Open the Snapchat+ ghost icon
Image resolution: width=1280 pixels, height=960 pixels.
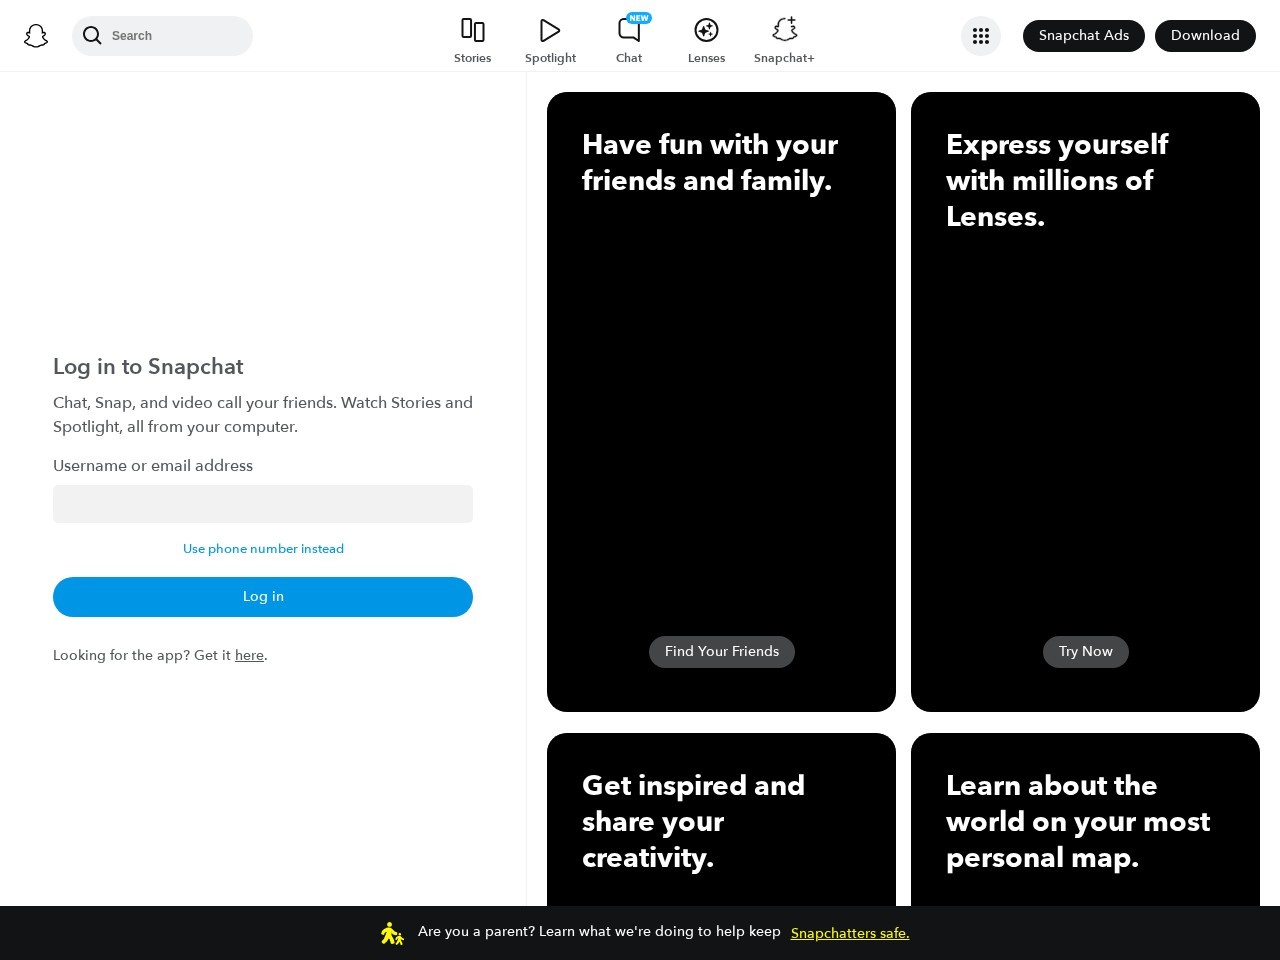click(x=784, y=29)
